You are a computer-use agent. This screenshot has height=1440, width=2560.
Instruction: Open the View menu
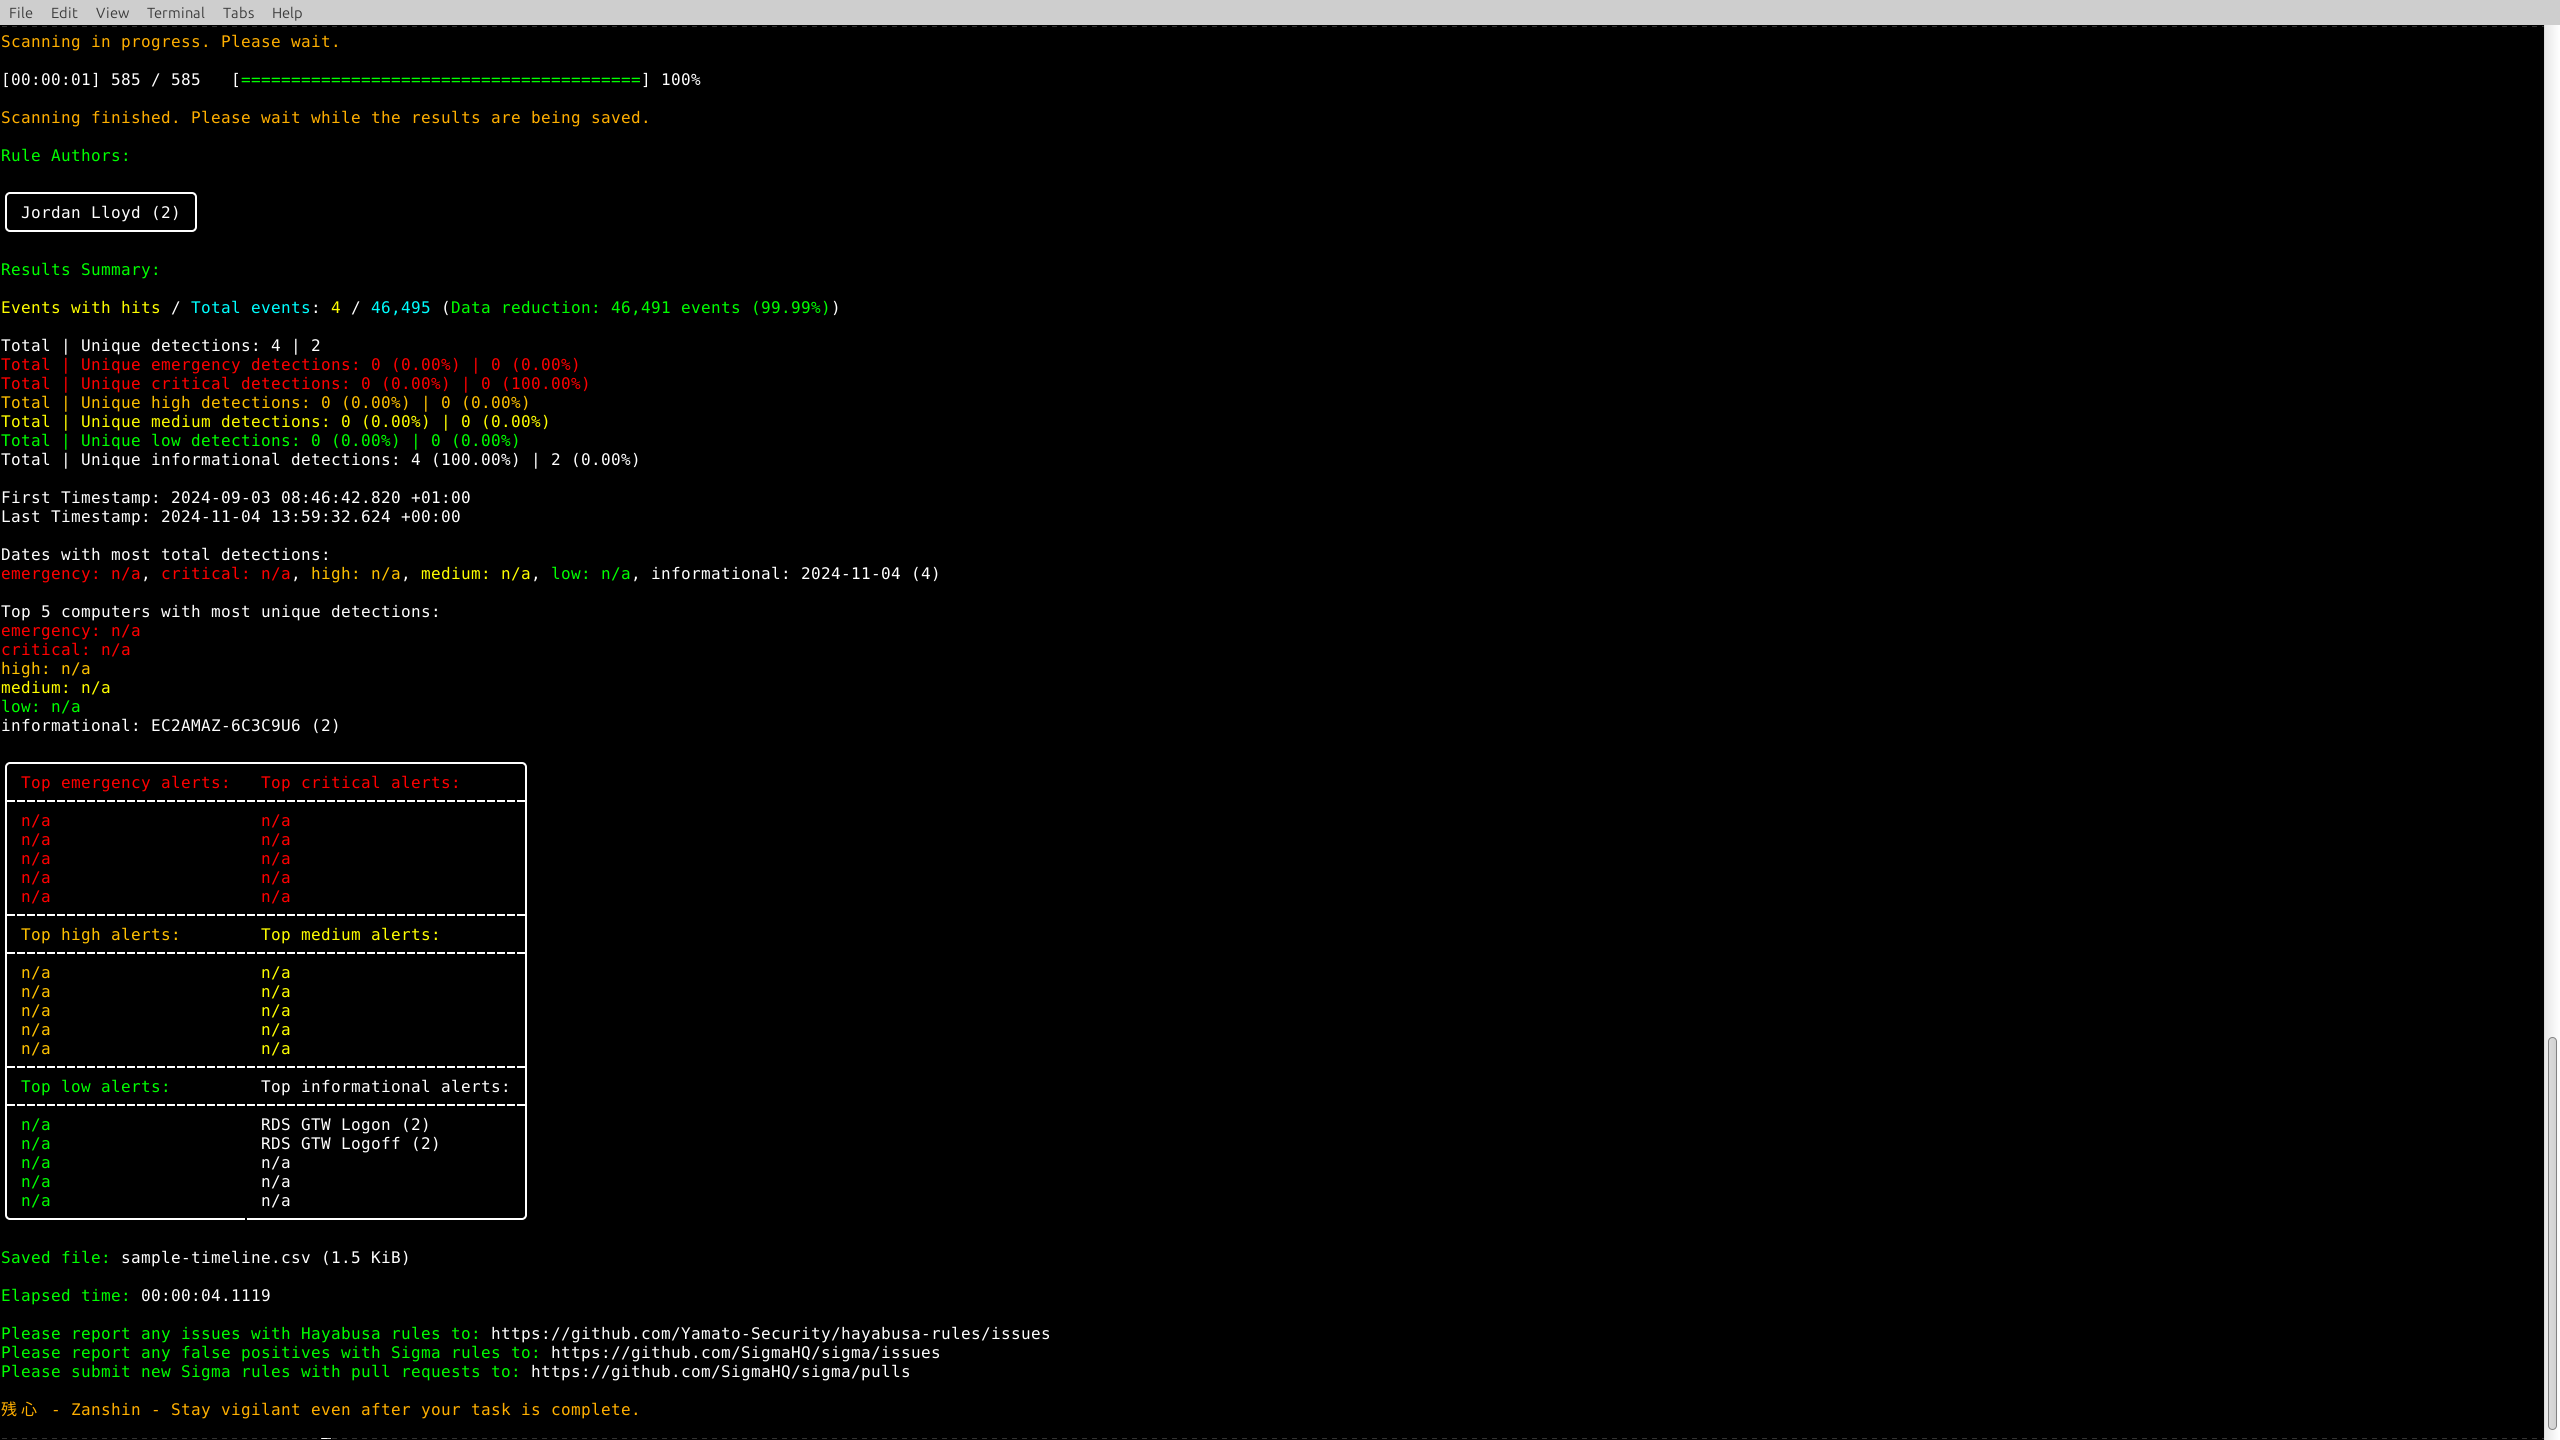point(112,13)
